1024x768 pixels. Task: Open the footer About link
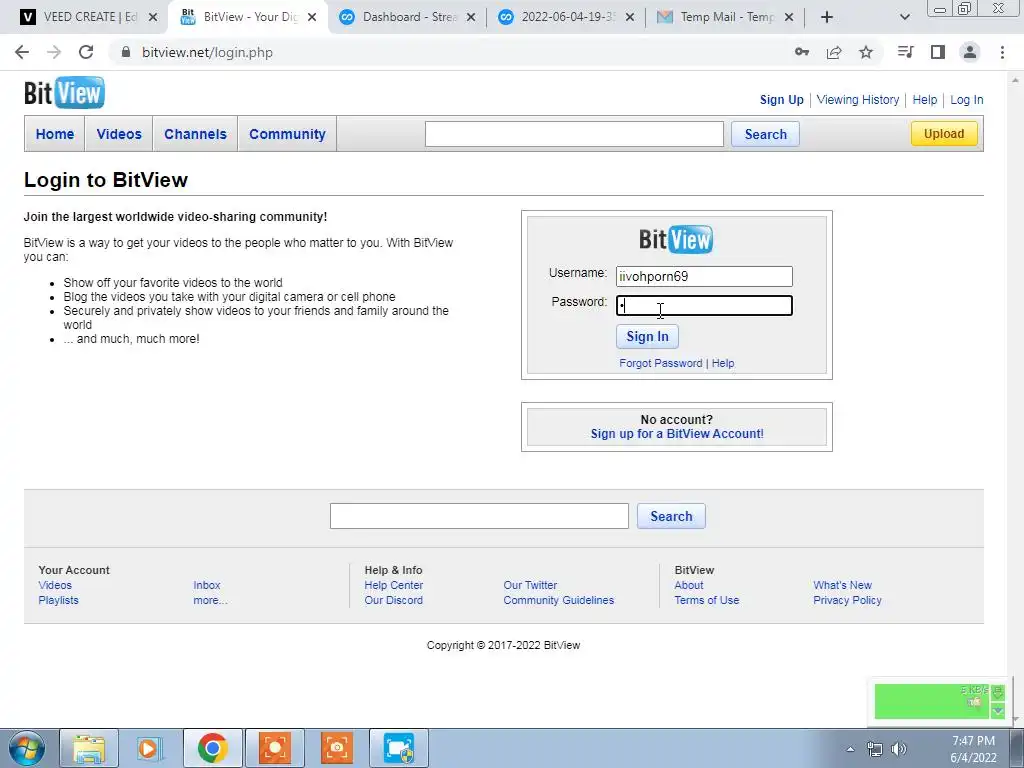coord(689,585)
